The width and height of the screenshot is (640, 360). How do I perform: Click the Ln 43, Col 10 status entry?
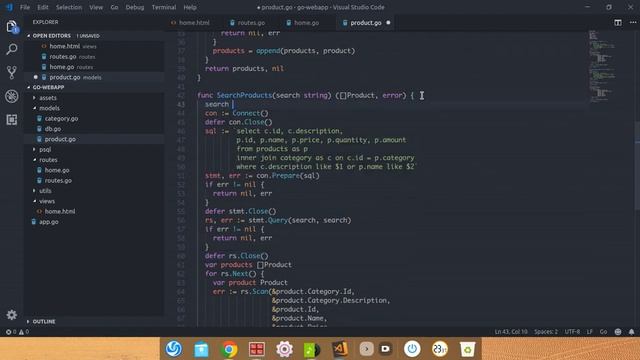click(x=511, y=332)
